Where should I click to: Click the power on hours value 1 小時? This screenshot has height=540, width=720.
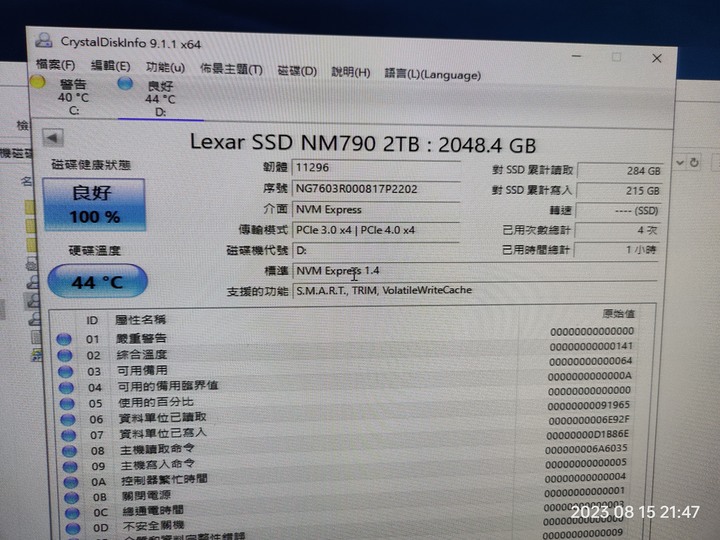pyautogui.click(x=616, y=250)
